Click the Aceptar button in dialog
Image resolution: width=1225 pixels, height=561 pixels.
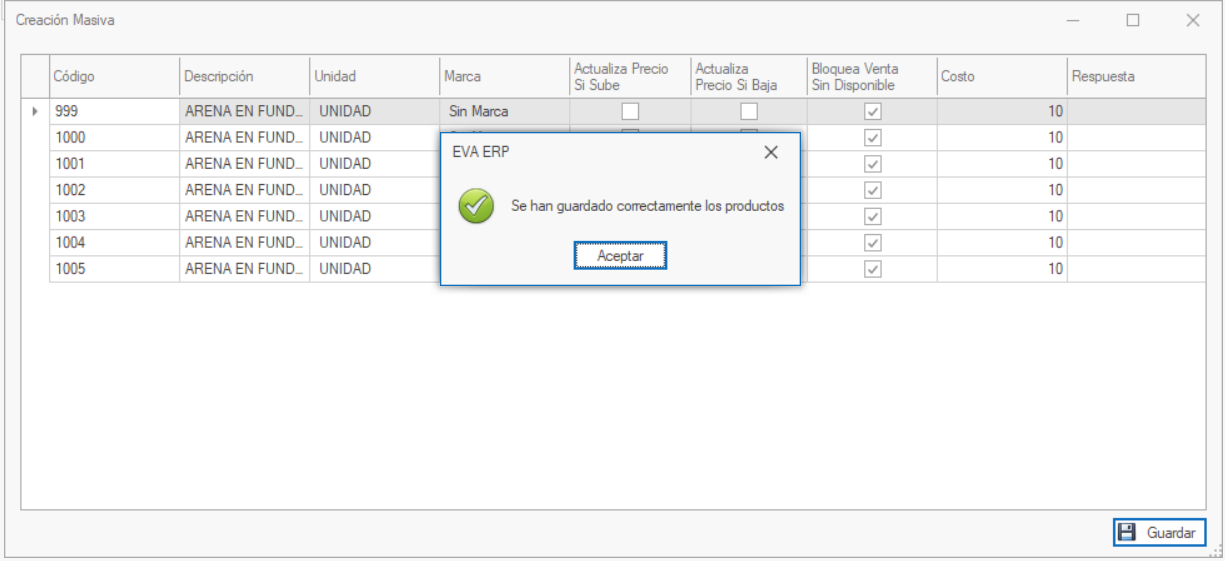pos(620,256)
